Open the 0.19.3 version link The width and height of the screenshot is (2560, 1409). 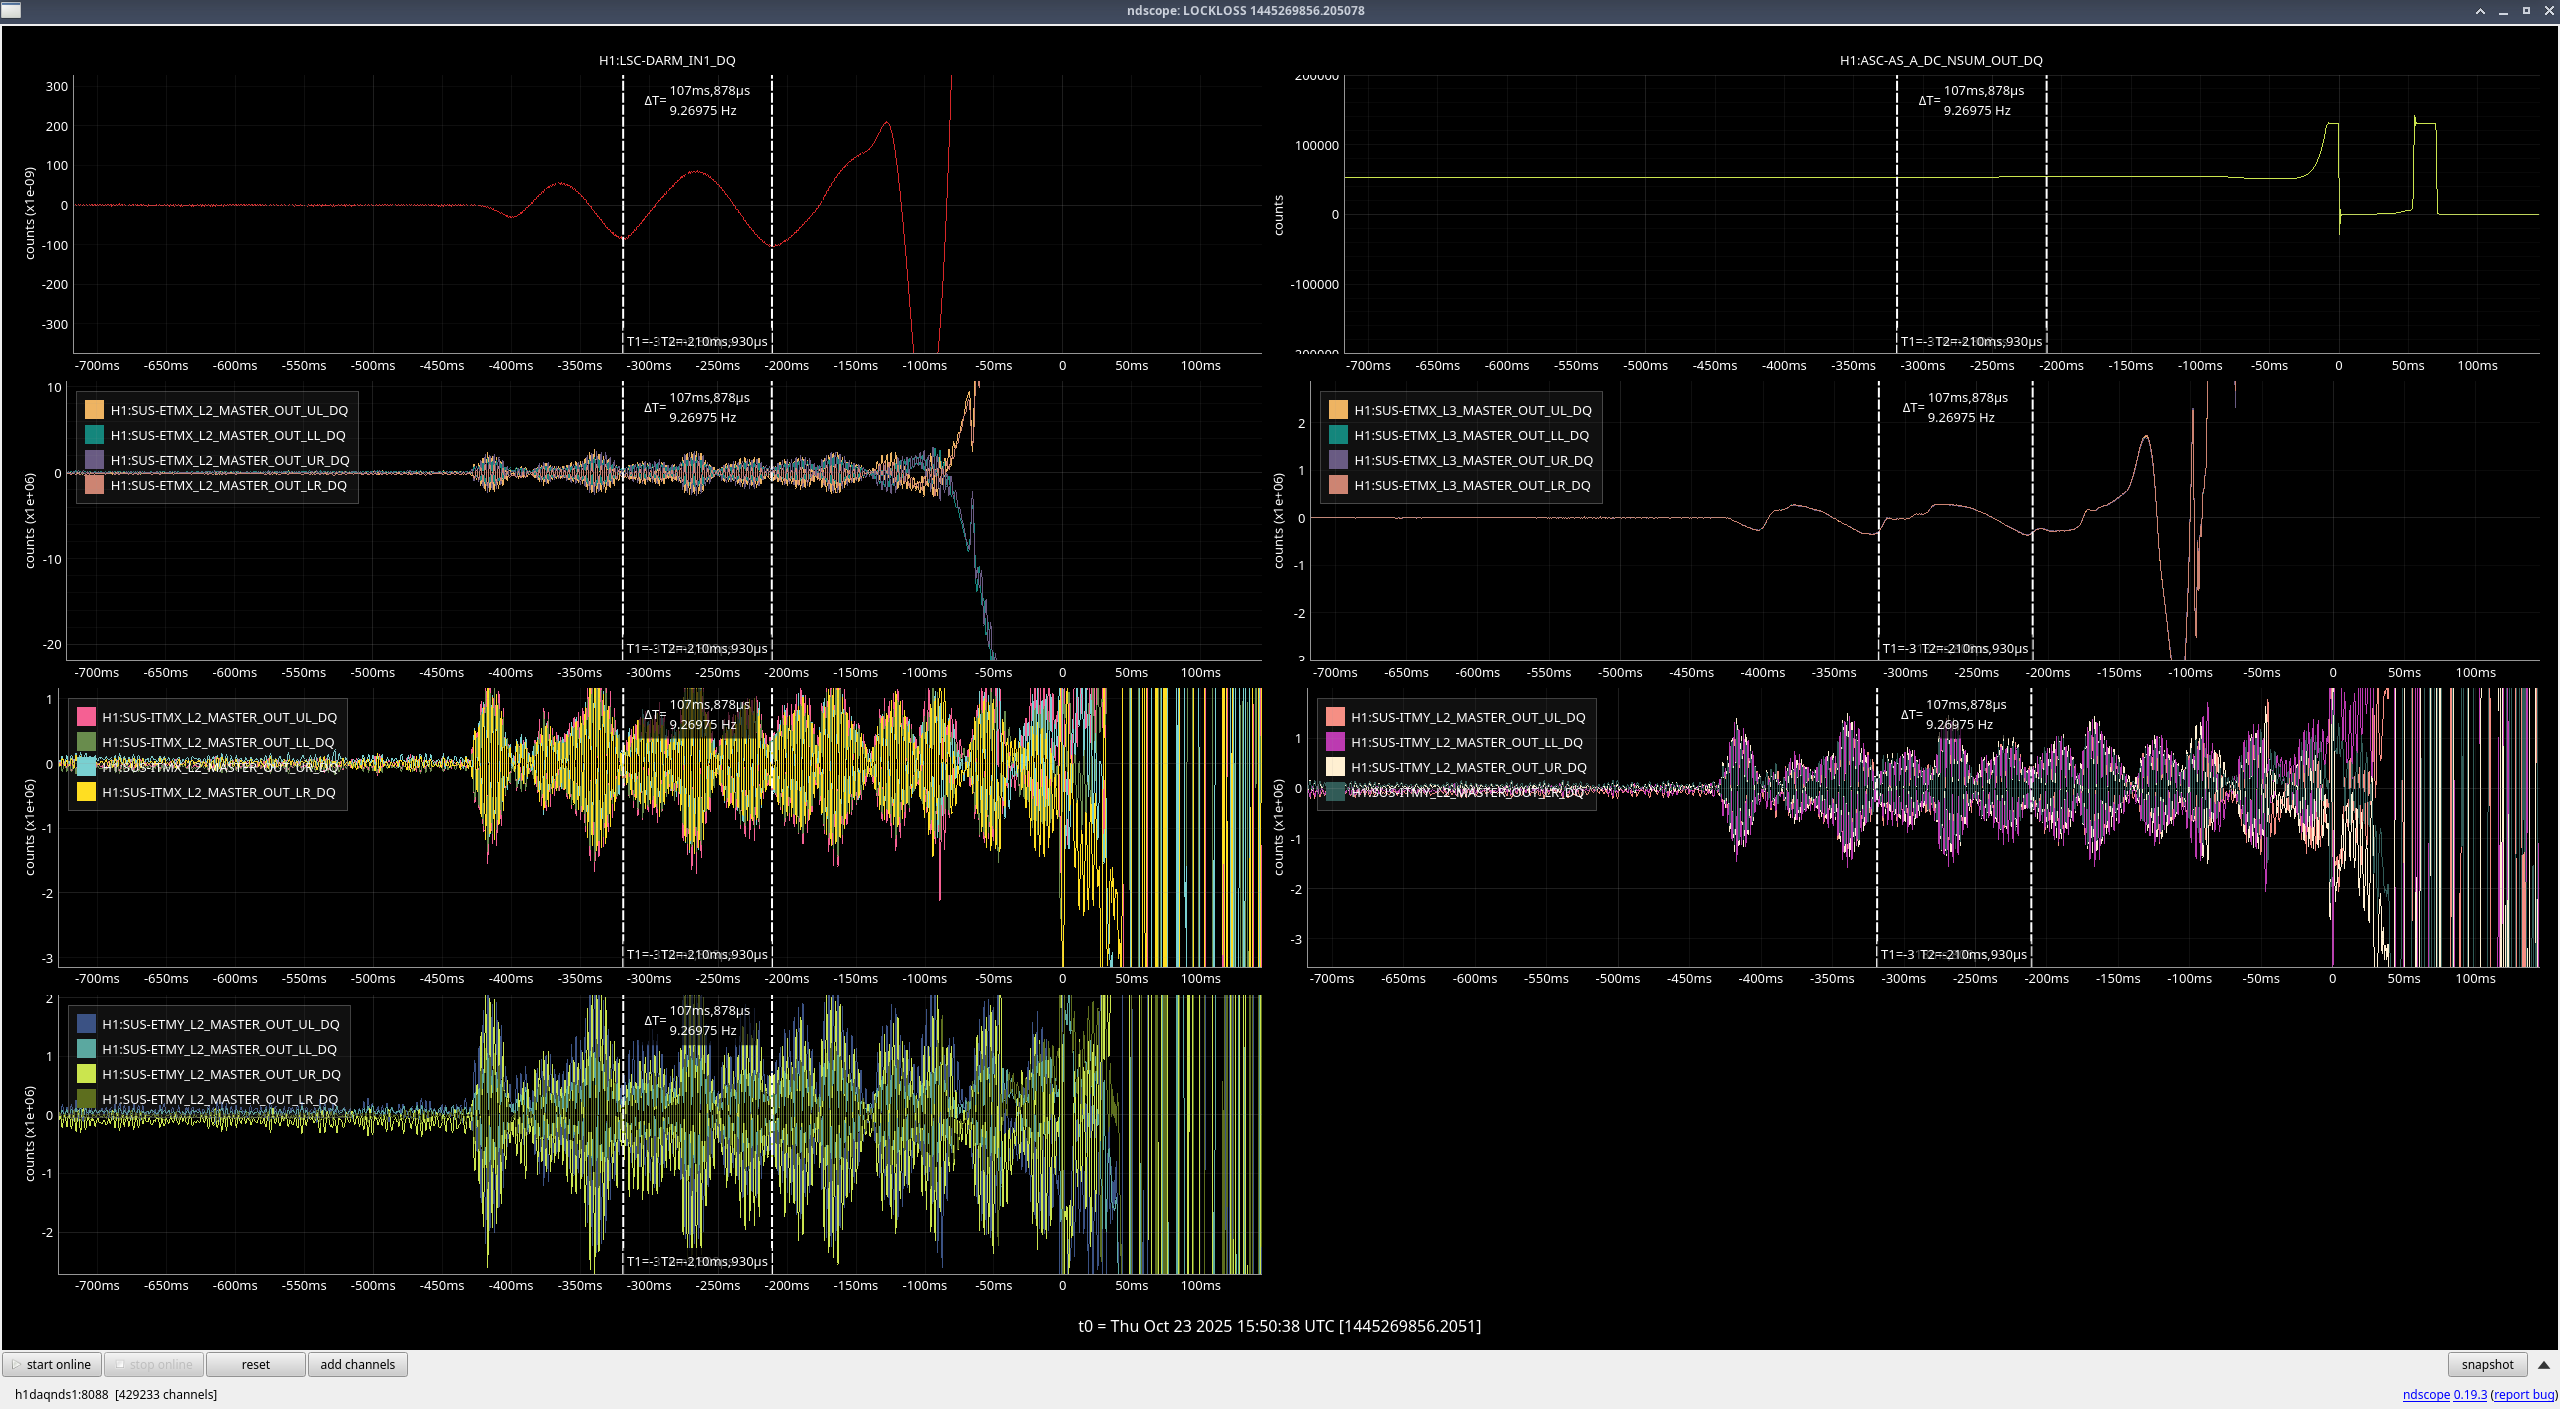[x=2469, y=1394]
